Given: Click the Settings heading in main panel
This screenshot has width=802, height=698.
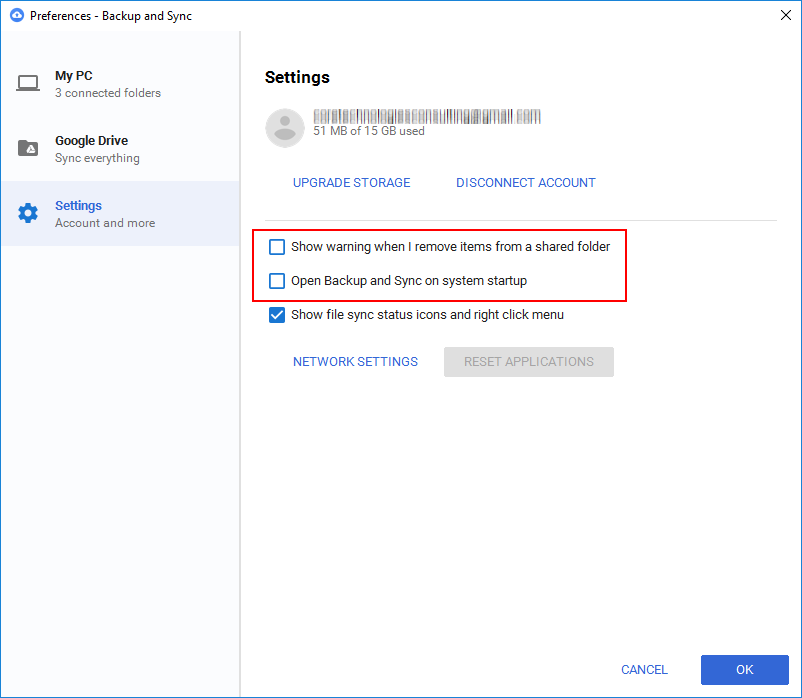Looking at the screenshot, I should pos(297,77).
